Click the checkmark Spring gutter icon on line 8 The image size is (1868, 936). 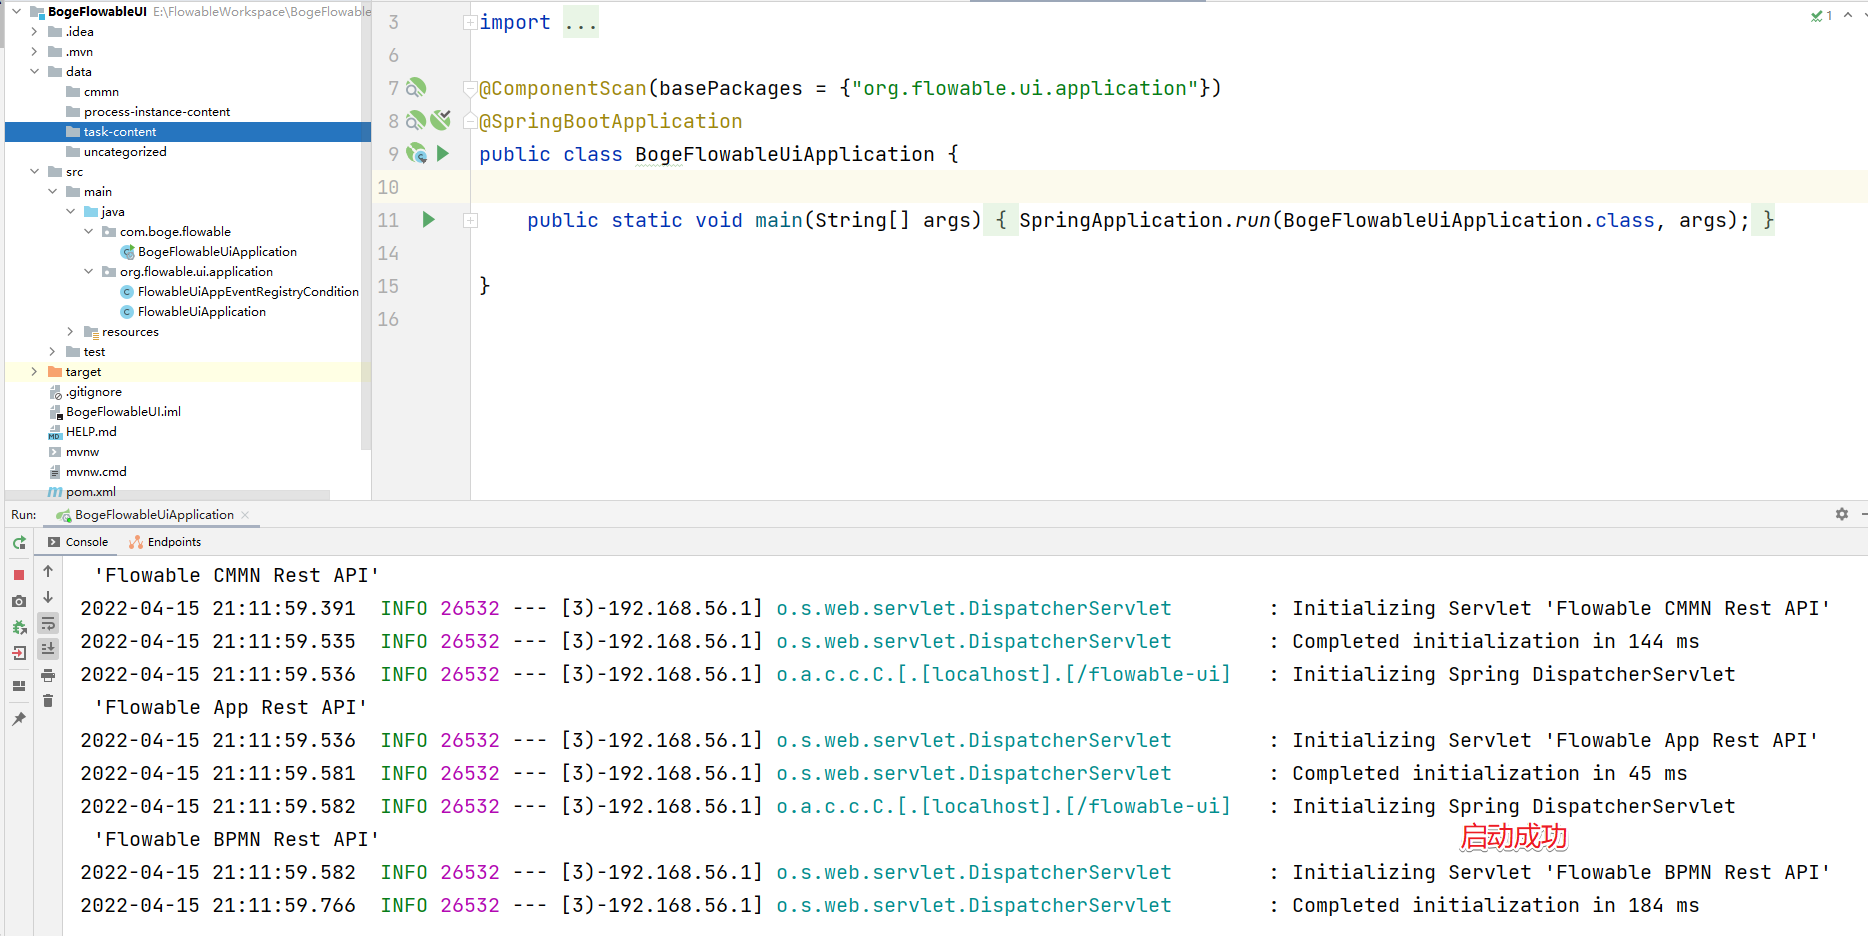click(441, 120)
